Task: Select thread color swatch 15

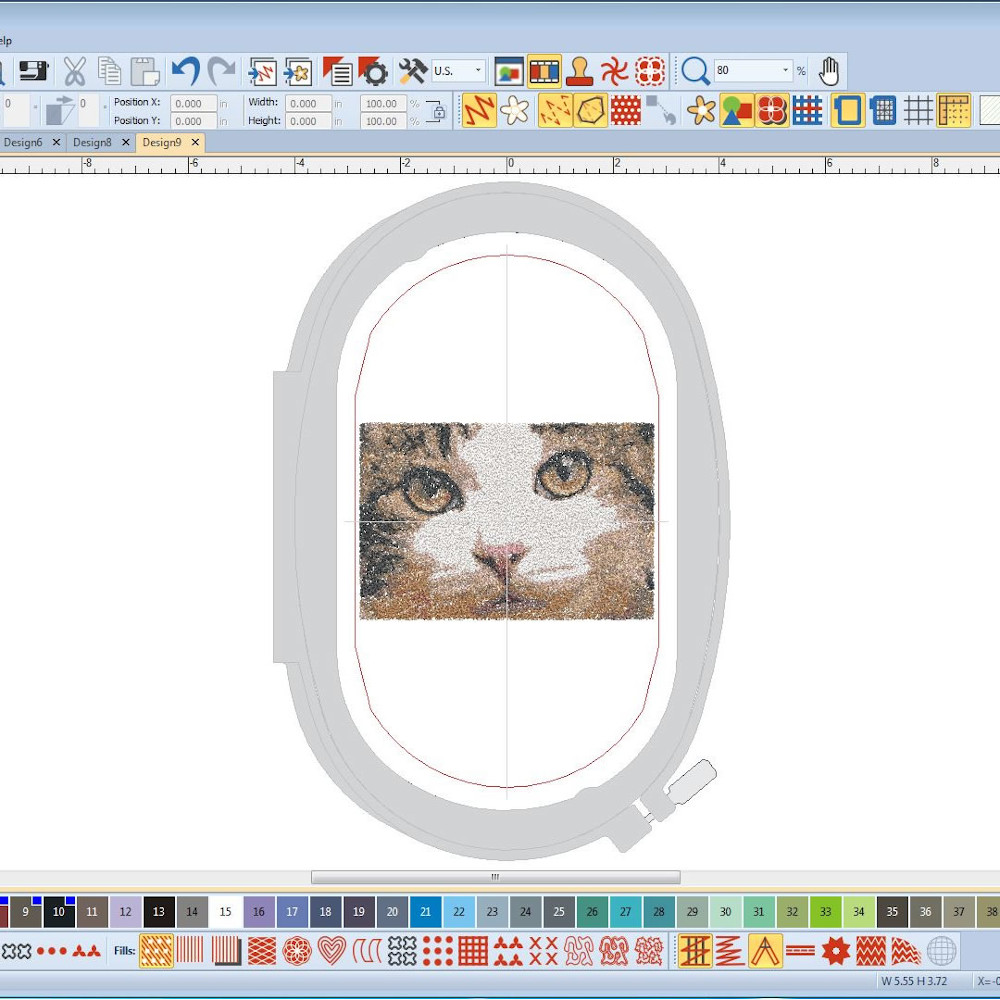Action: pyautogui.click(x=225, y=911)
